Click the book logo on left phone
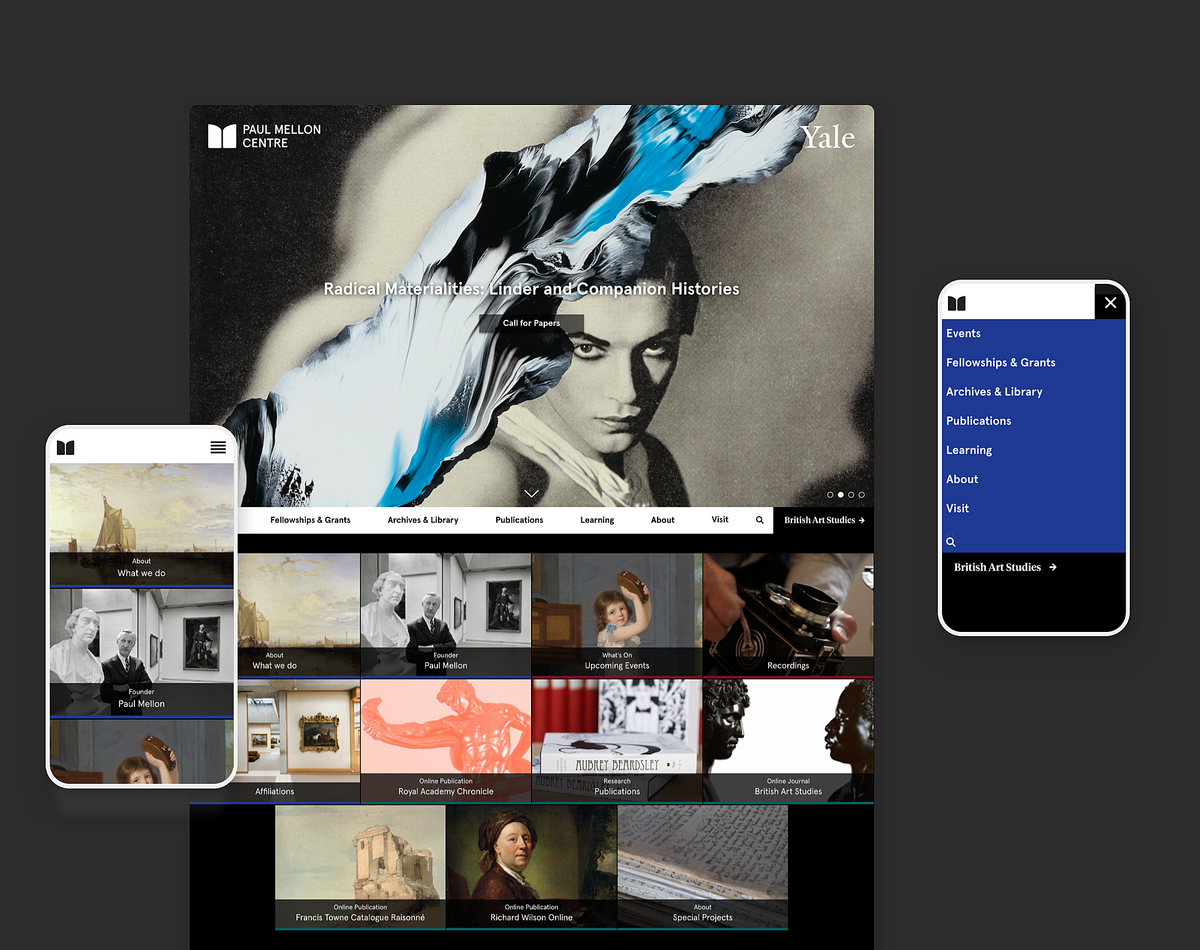 [x=66, y=447]
